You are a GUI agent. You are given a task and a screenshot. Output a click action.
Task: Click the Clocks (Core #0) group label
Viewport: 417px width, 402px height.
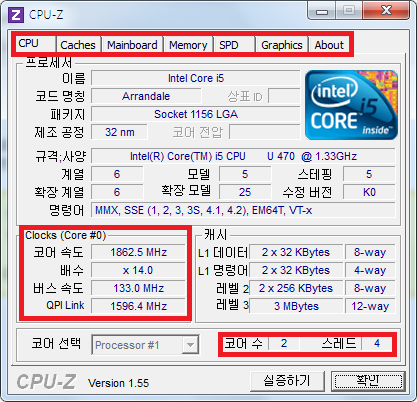pos(66,235)
